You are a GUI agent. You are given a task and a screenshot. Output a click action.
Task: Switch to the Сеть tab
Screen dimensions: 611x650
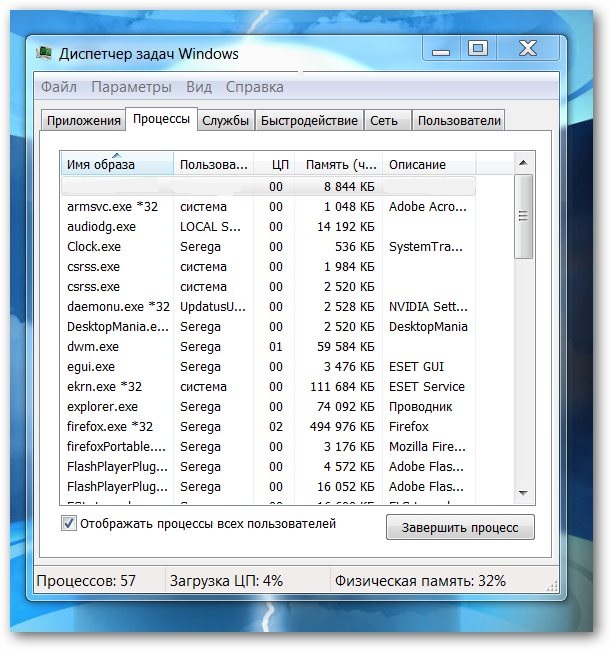384,121
